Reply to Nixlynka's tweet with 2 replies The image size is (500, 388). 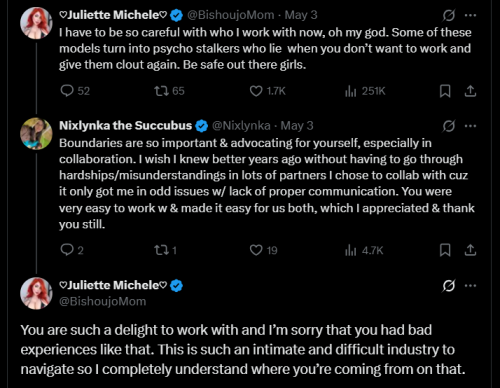pyautogui.click(x=72, y=250)
